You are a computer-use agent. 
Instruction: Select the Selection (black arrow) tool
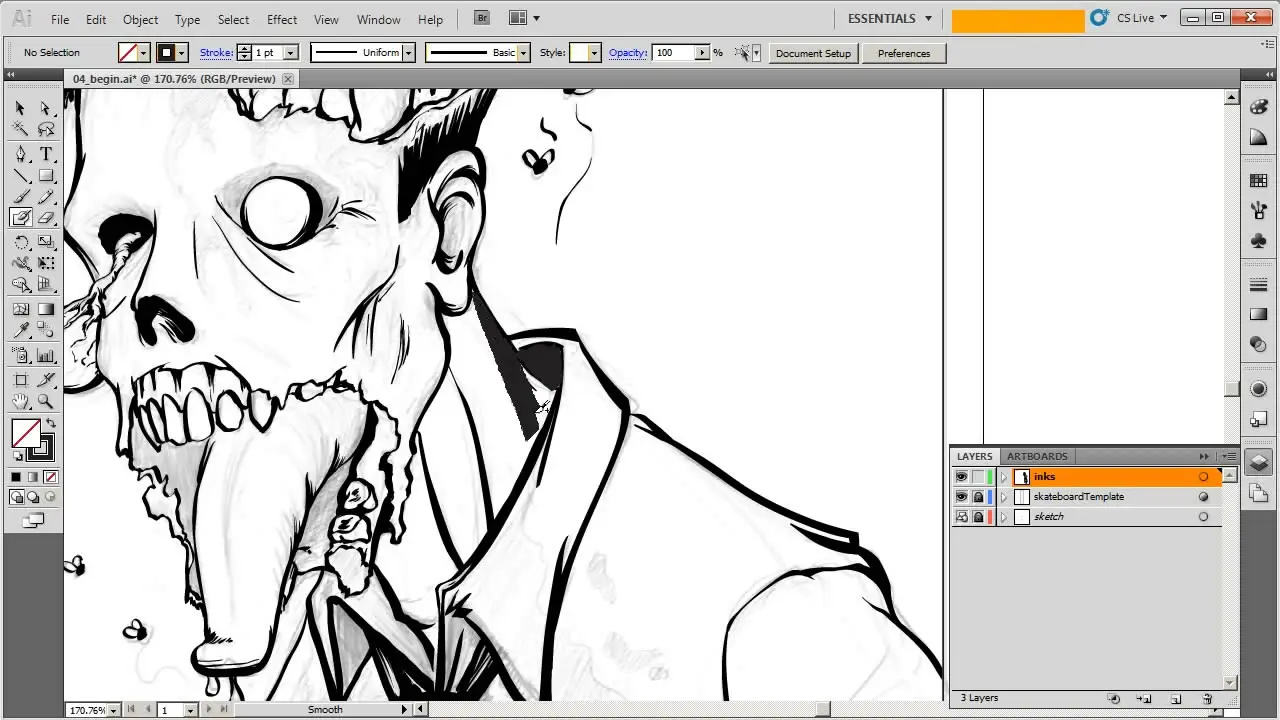tap(20, 108)
